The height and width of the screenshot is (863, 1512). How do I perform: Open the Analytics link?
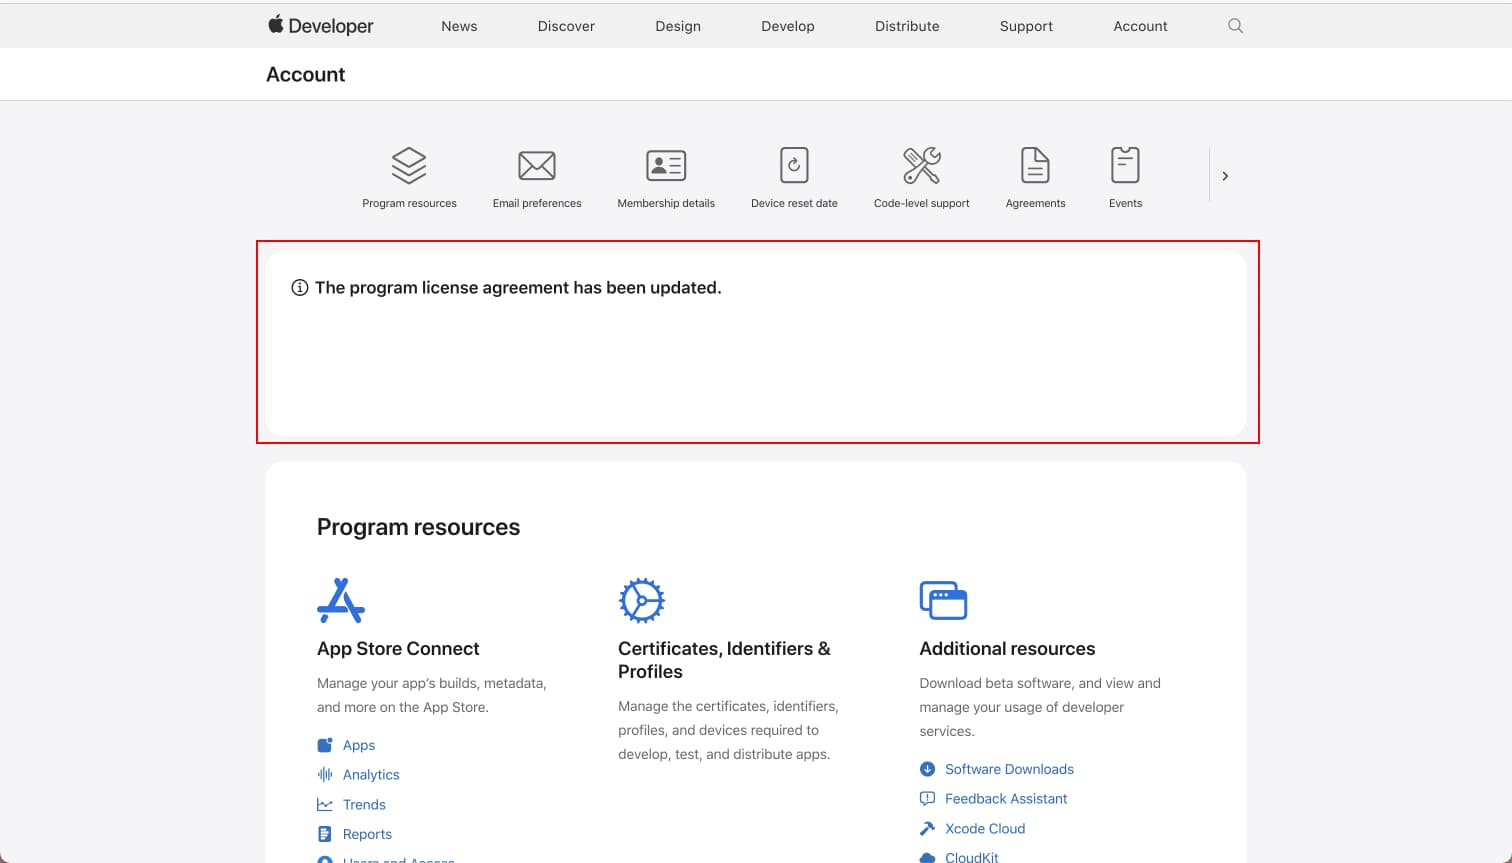point(370,775)
